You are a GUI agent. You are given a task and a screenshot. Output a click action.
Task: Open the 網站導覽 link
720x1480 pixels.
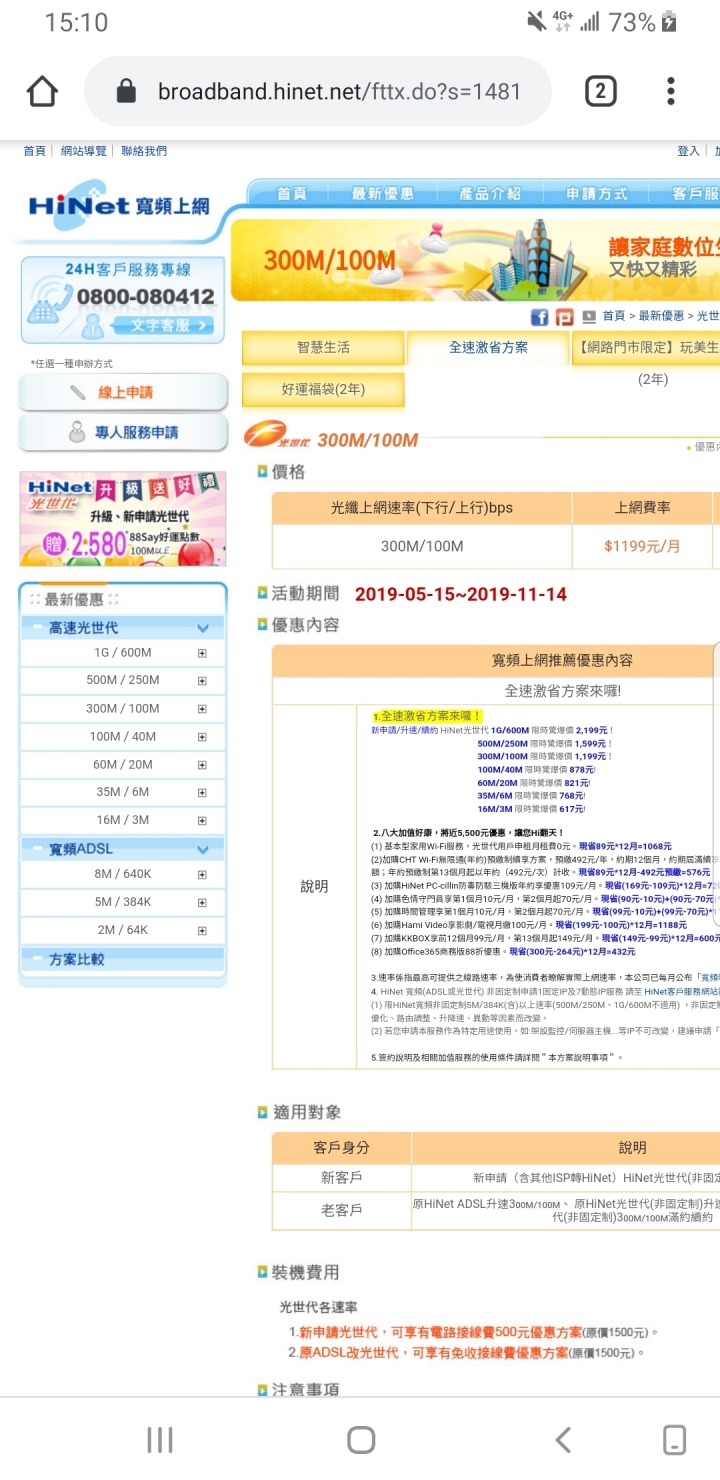[x=83, y=151]
